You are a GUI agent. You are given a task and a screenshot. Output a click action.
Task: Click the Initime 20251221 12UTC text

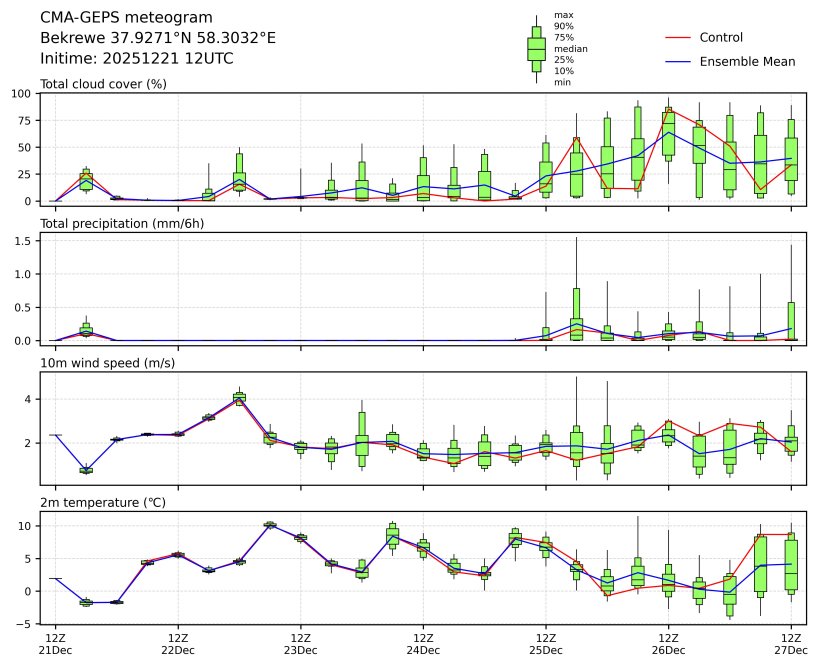coord(137,59)
